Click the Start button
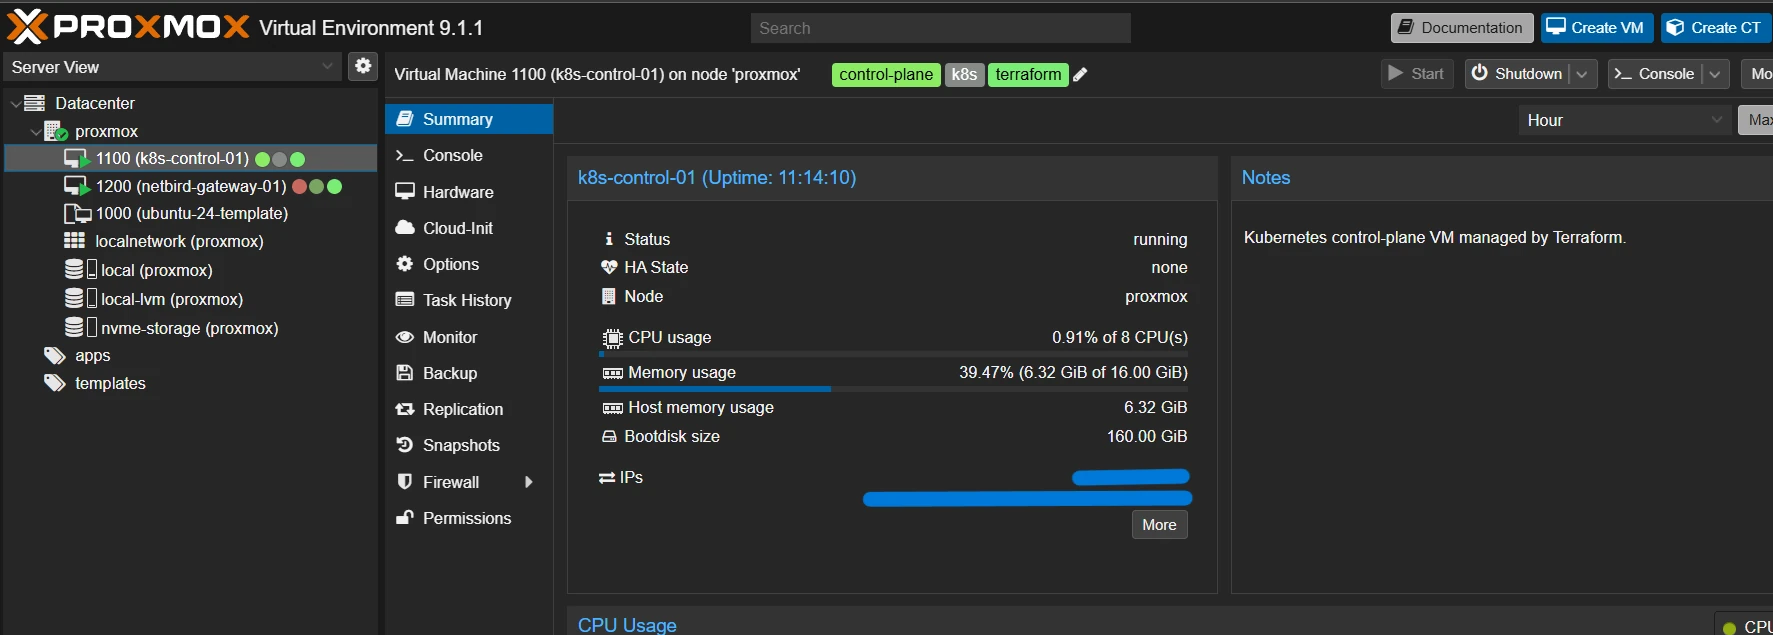Viewport: 1773px width, 635px height. [x=1417, y=74]
